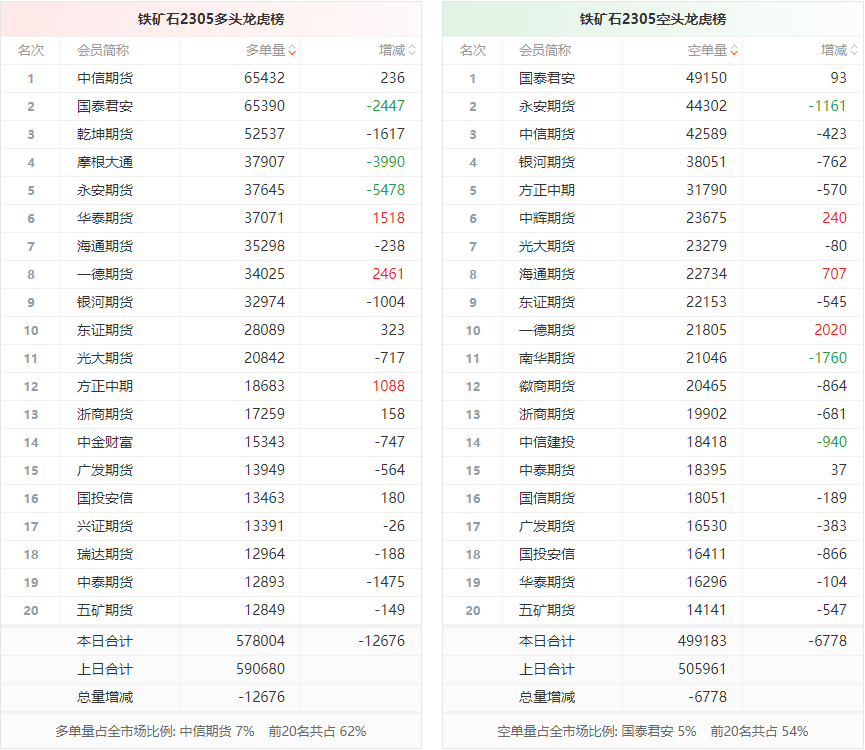Click 会员简称 header in short table
865x750 pixels.
[x=545, y=50]
